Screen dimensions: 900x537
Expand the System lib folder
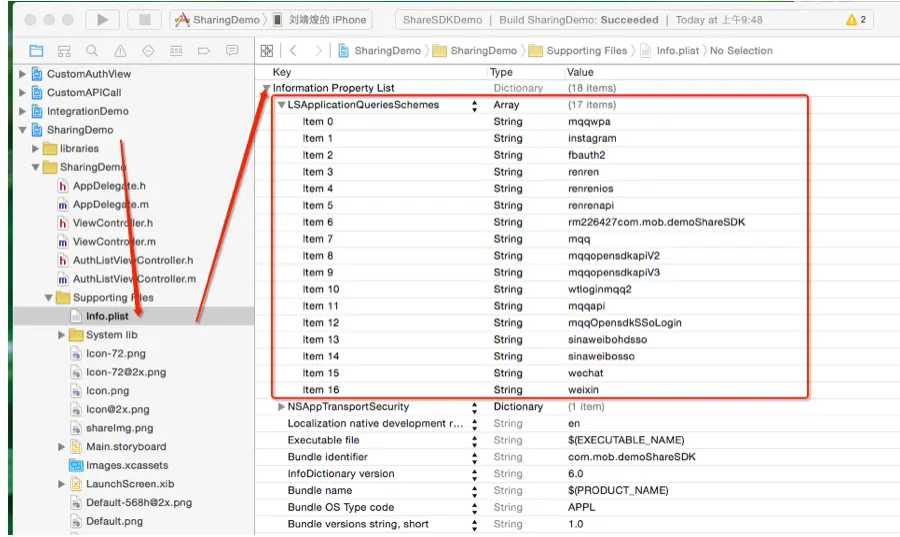point(61,335)
